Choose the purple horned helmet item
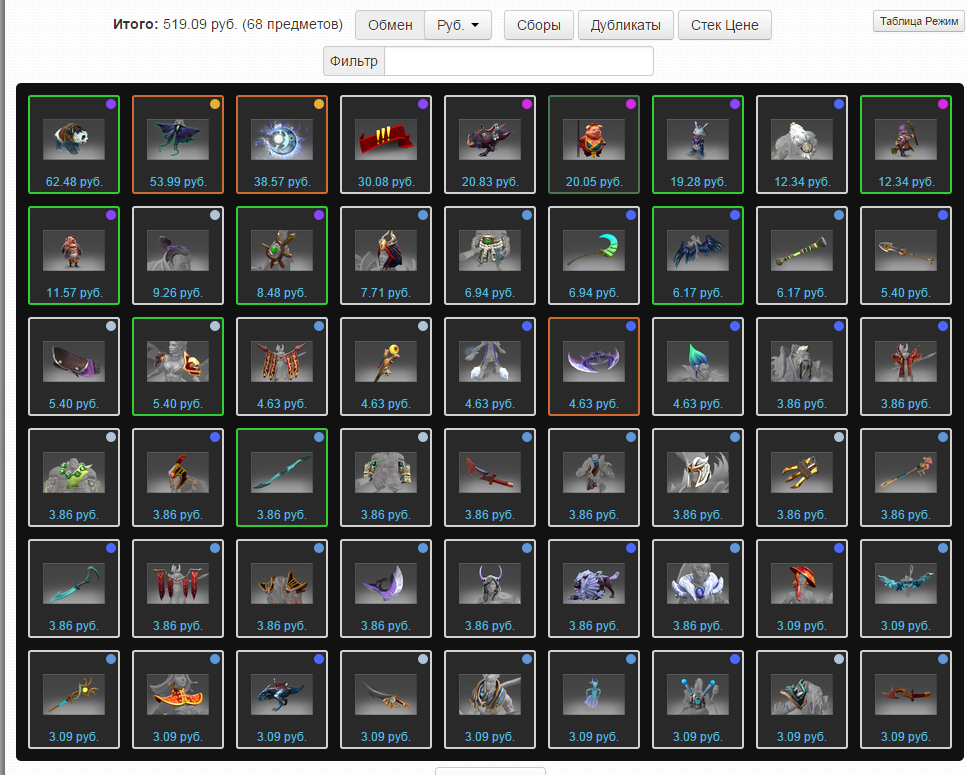Image resolution: width=968 pixels, height=775 pixels. click(490, 589)
